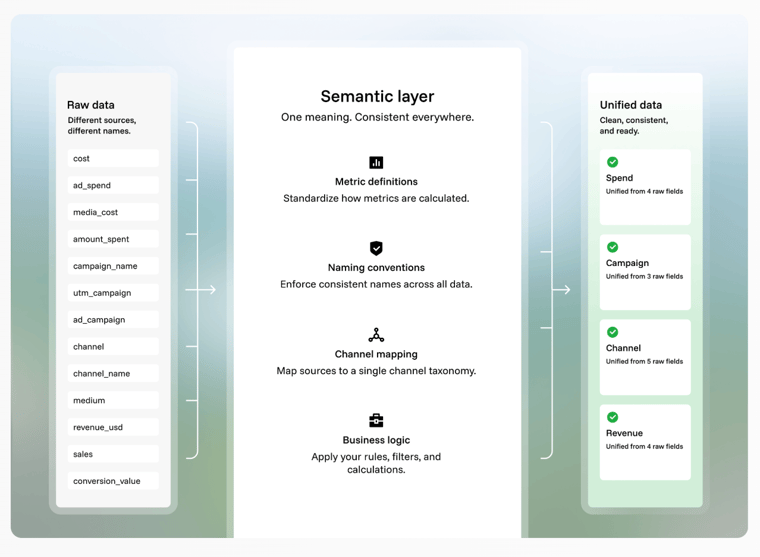Click the Campaign label in unified card

627,263
